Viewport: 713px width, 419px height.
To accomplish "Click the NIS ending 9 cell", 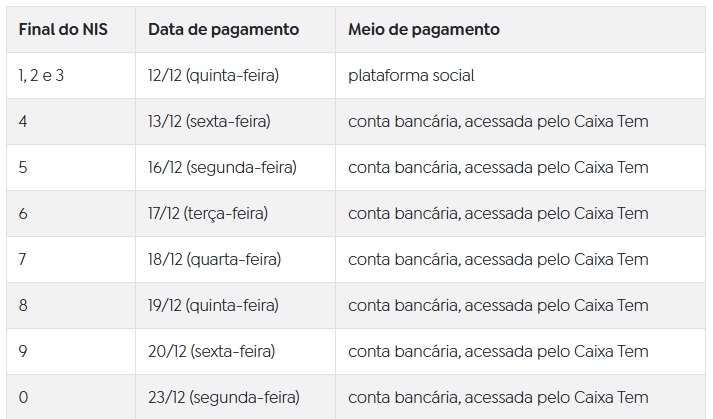I will (x=23, y=352).
